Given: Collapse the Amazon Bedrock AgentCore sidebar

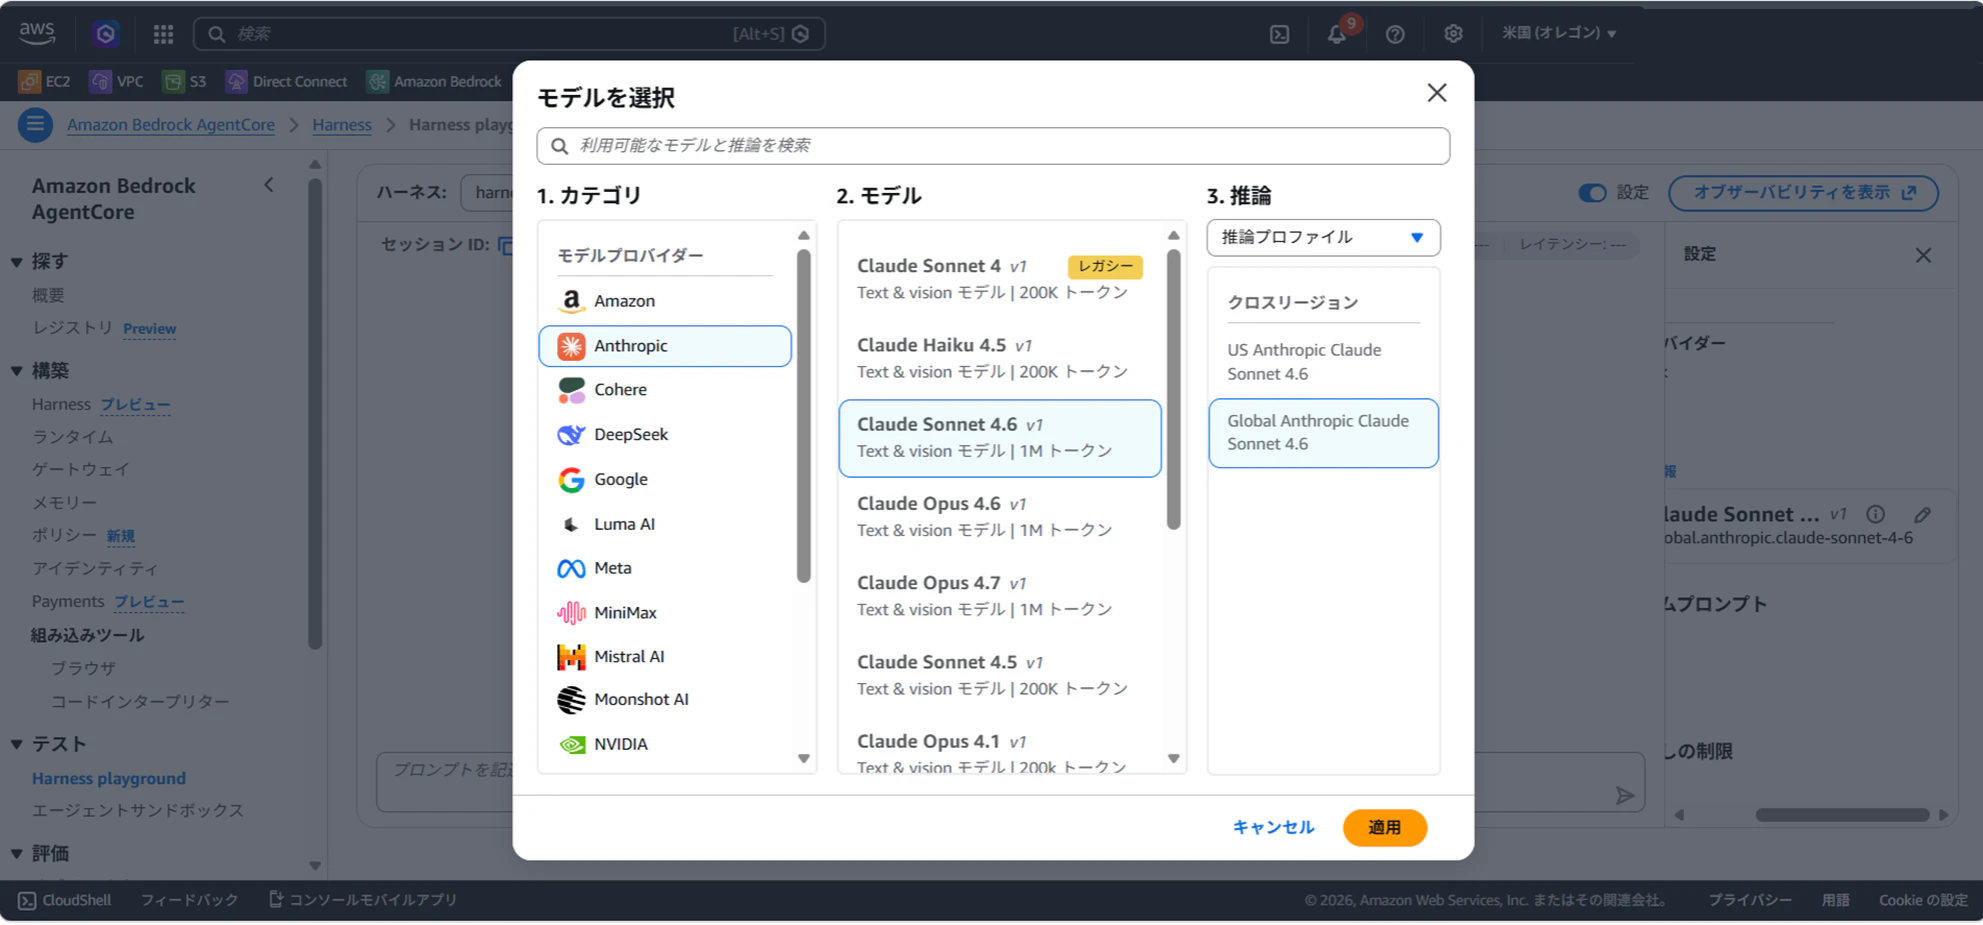Looking at the screenshot, I should click(269, 185).
